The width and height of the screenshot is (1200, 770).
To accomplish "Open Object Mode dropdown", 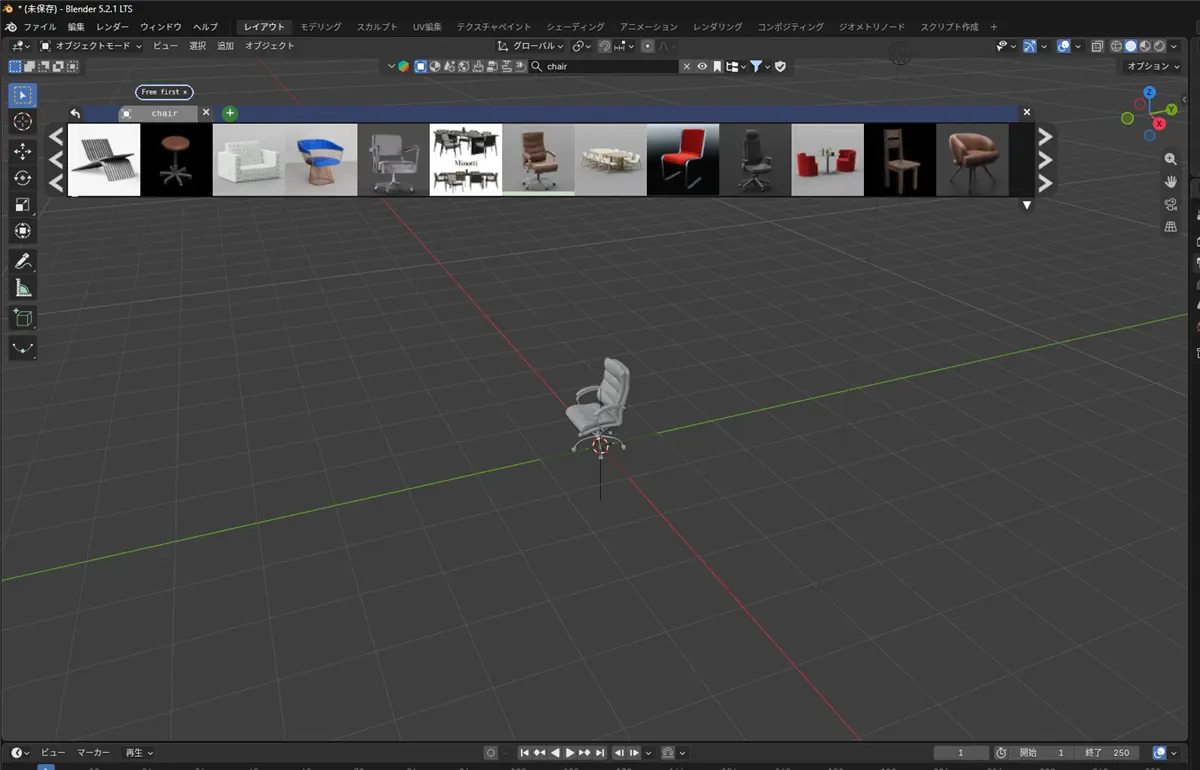I will (x=91, y=46).
